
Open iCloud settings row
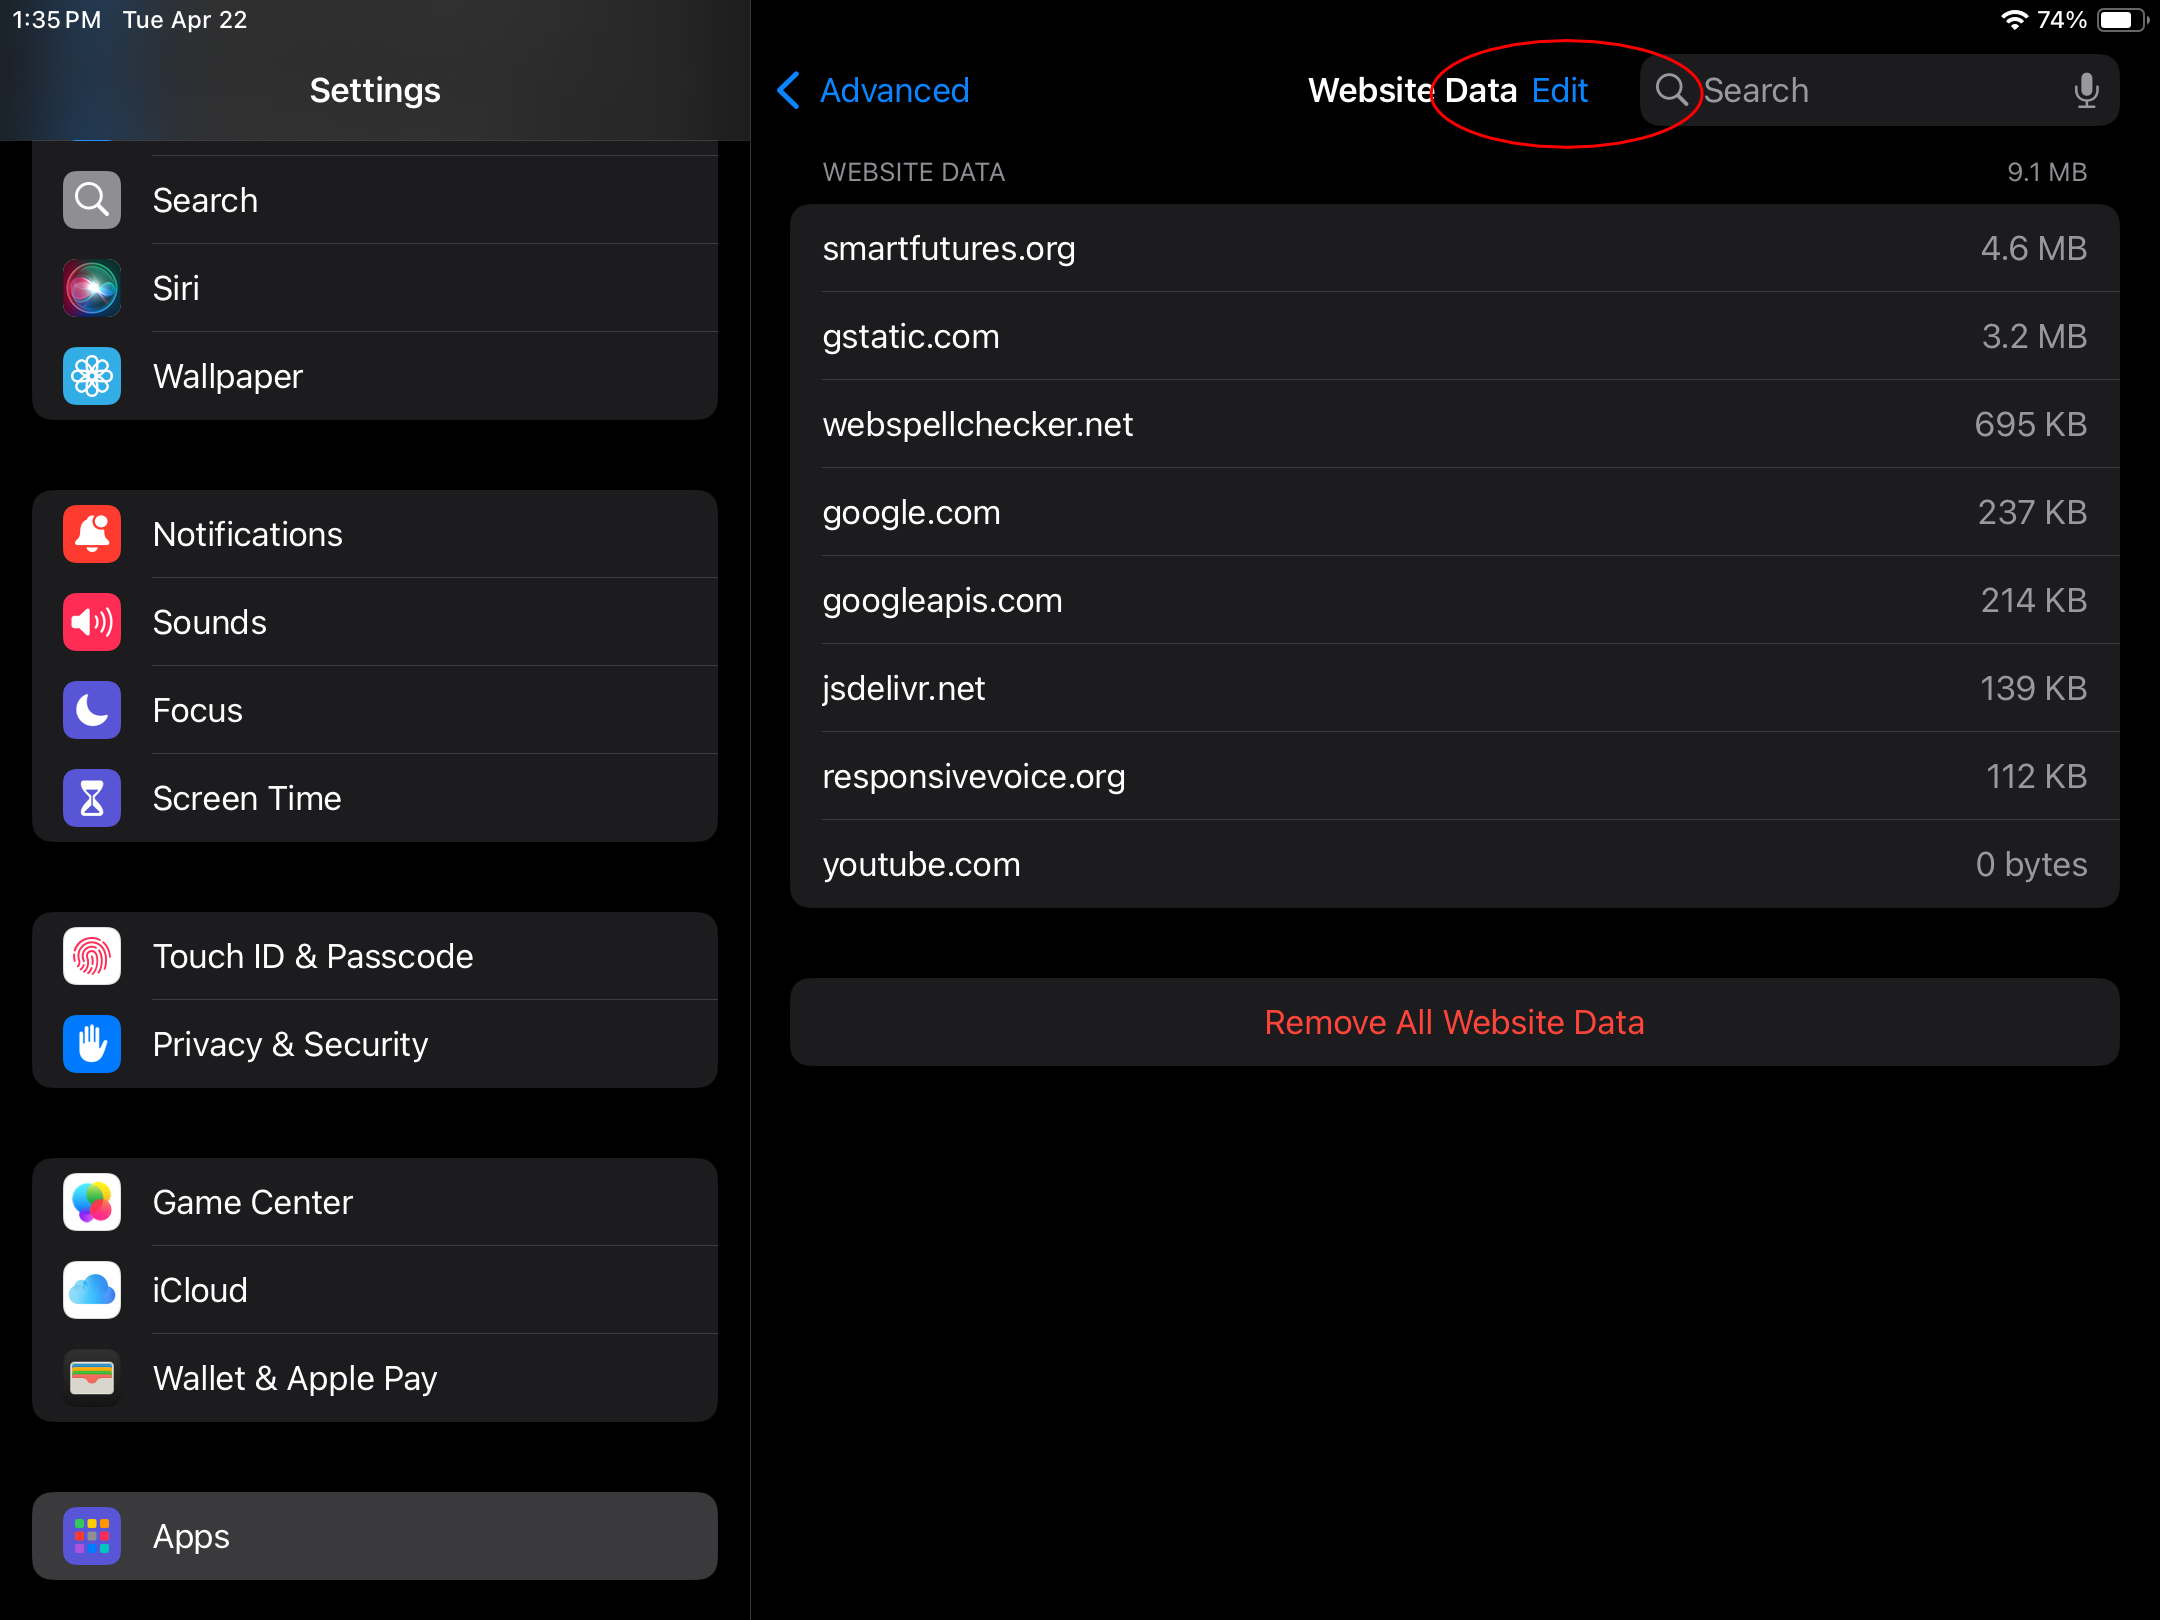coord(375,1290)
